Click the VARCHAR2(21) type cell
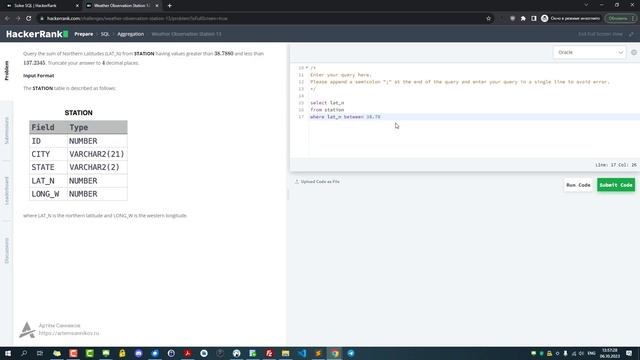Screen dimensions: 640x360 (97, 154)
